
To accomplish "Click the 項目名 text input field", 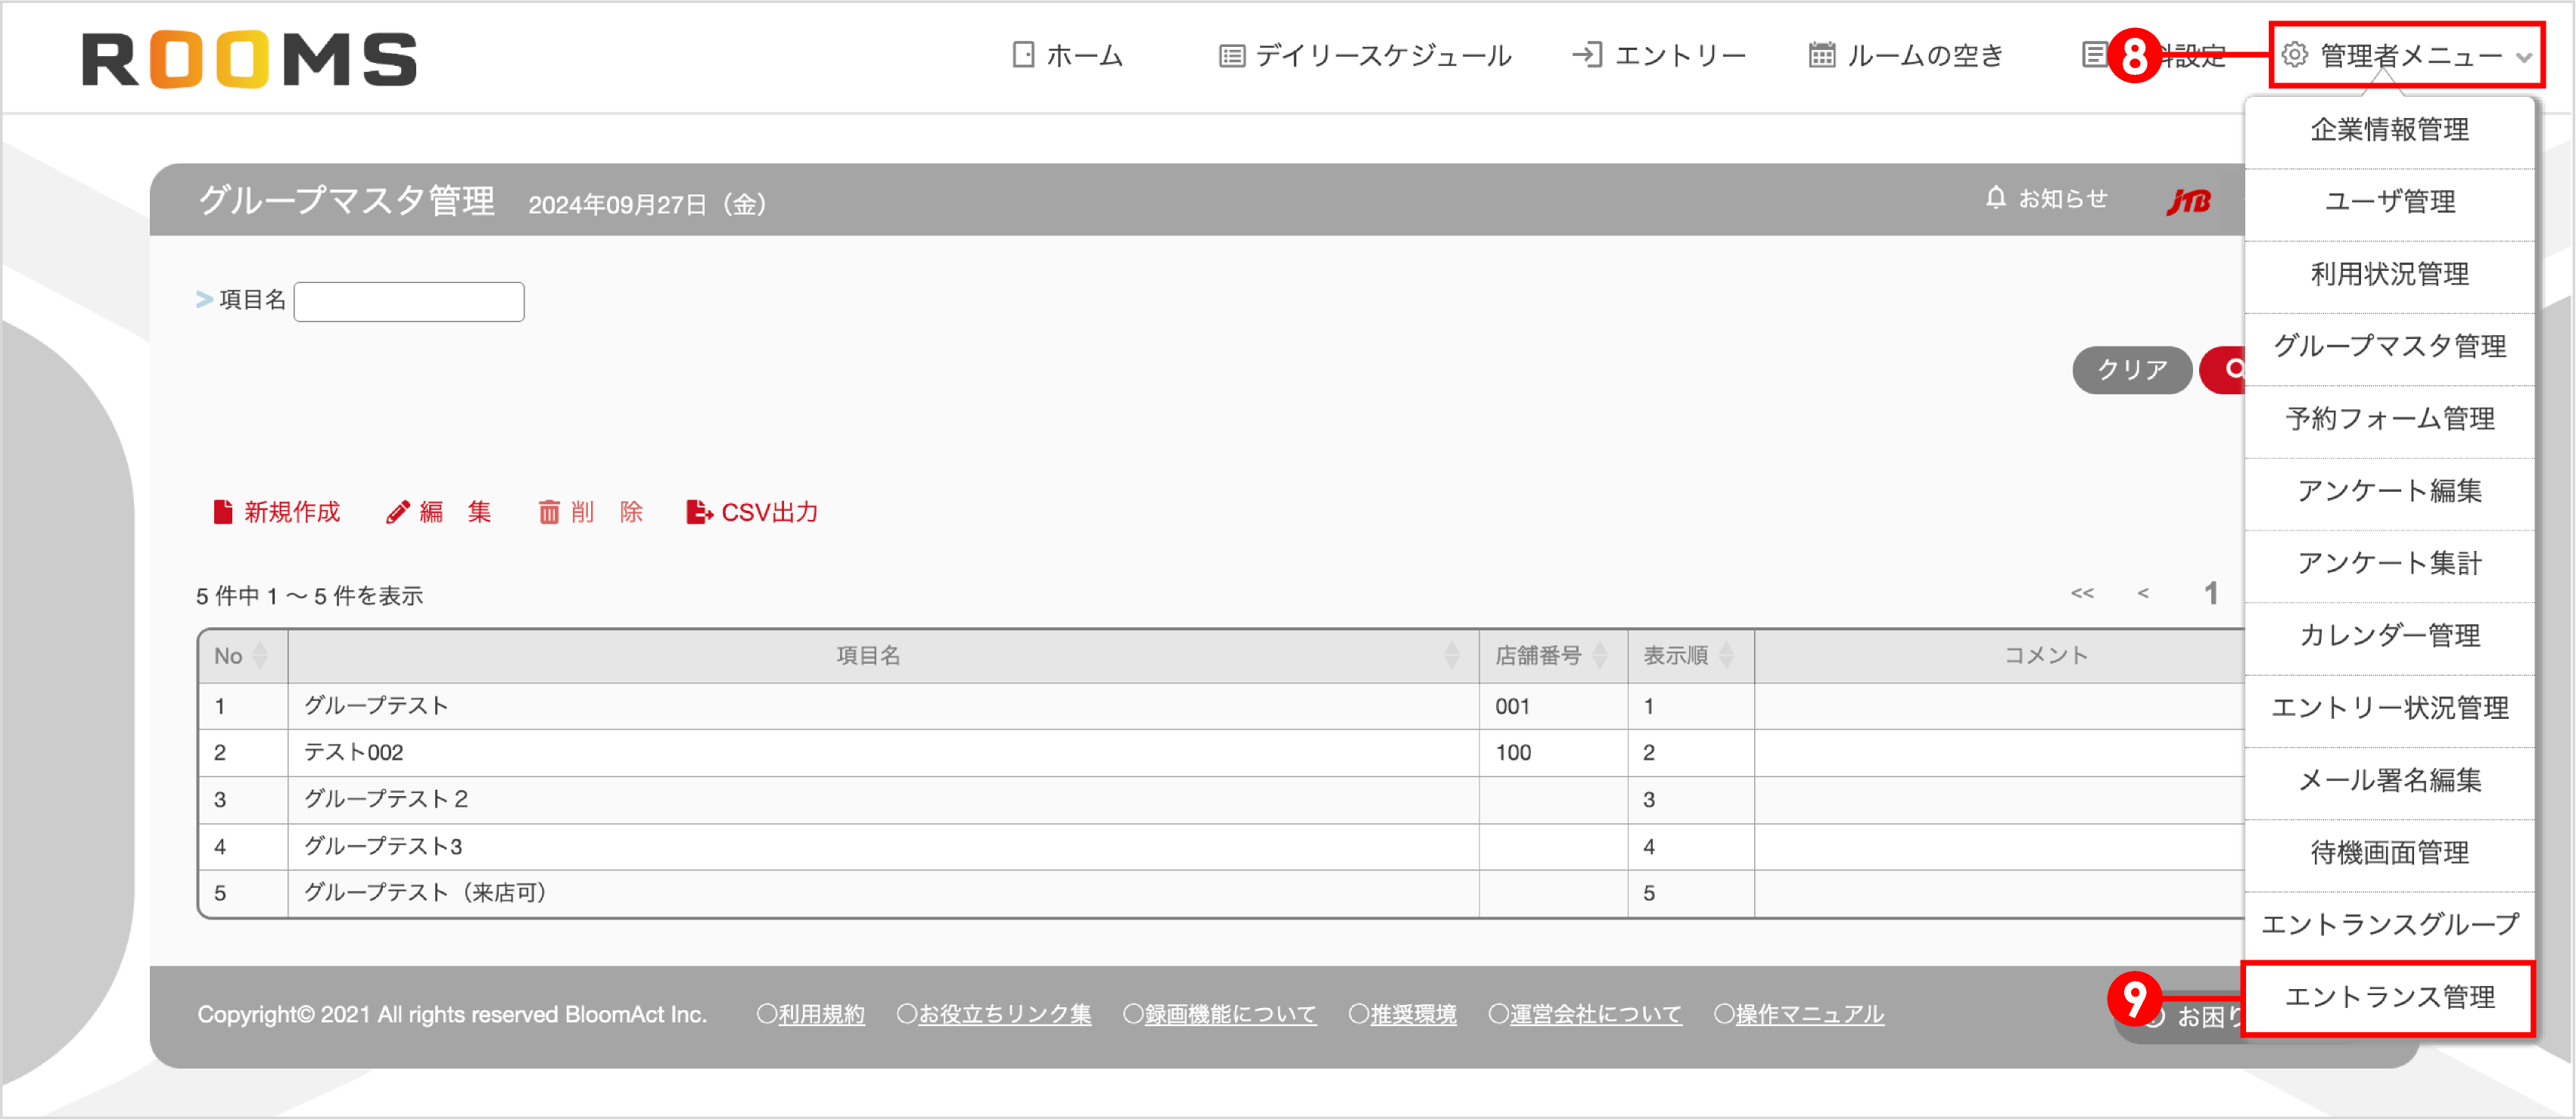I will tap(409, 301).
